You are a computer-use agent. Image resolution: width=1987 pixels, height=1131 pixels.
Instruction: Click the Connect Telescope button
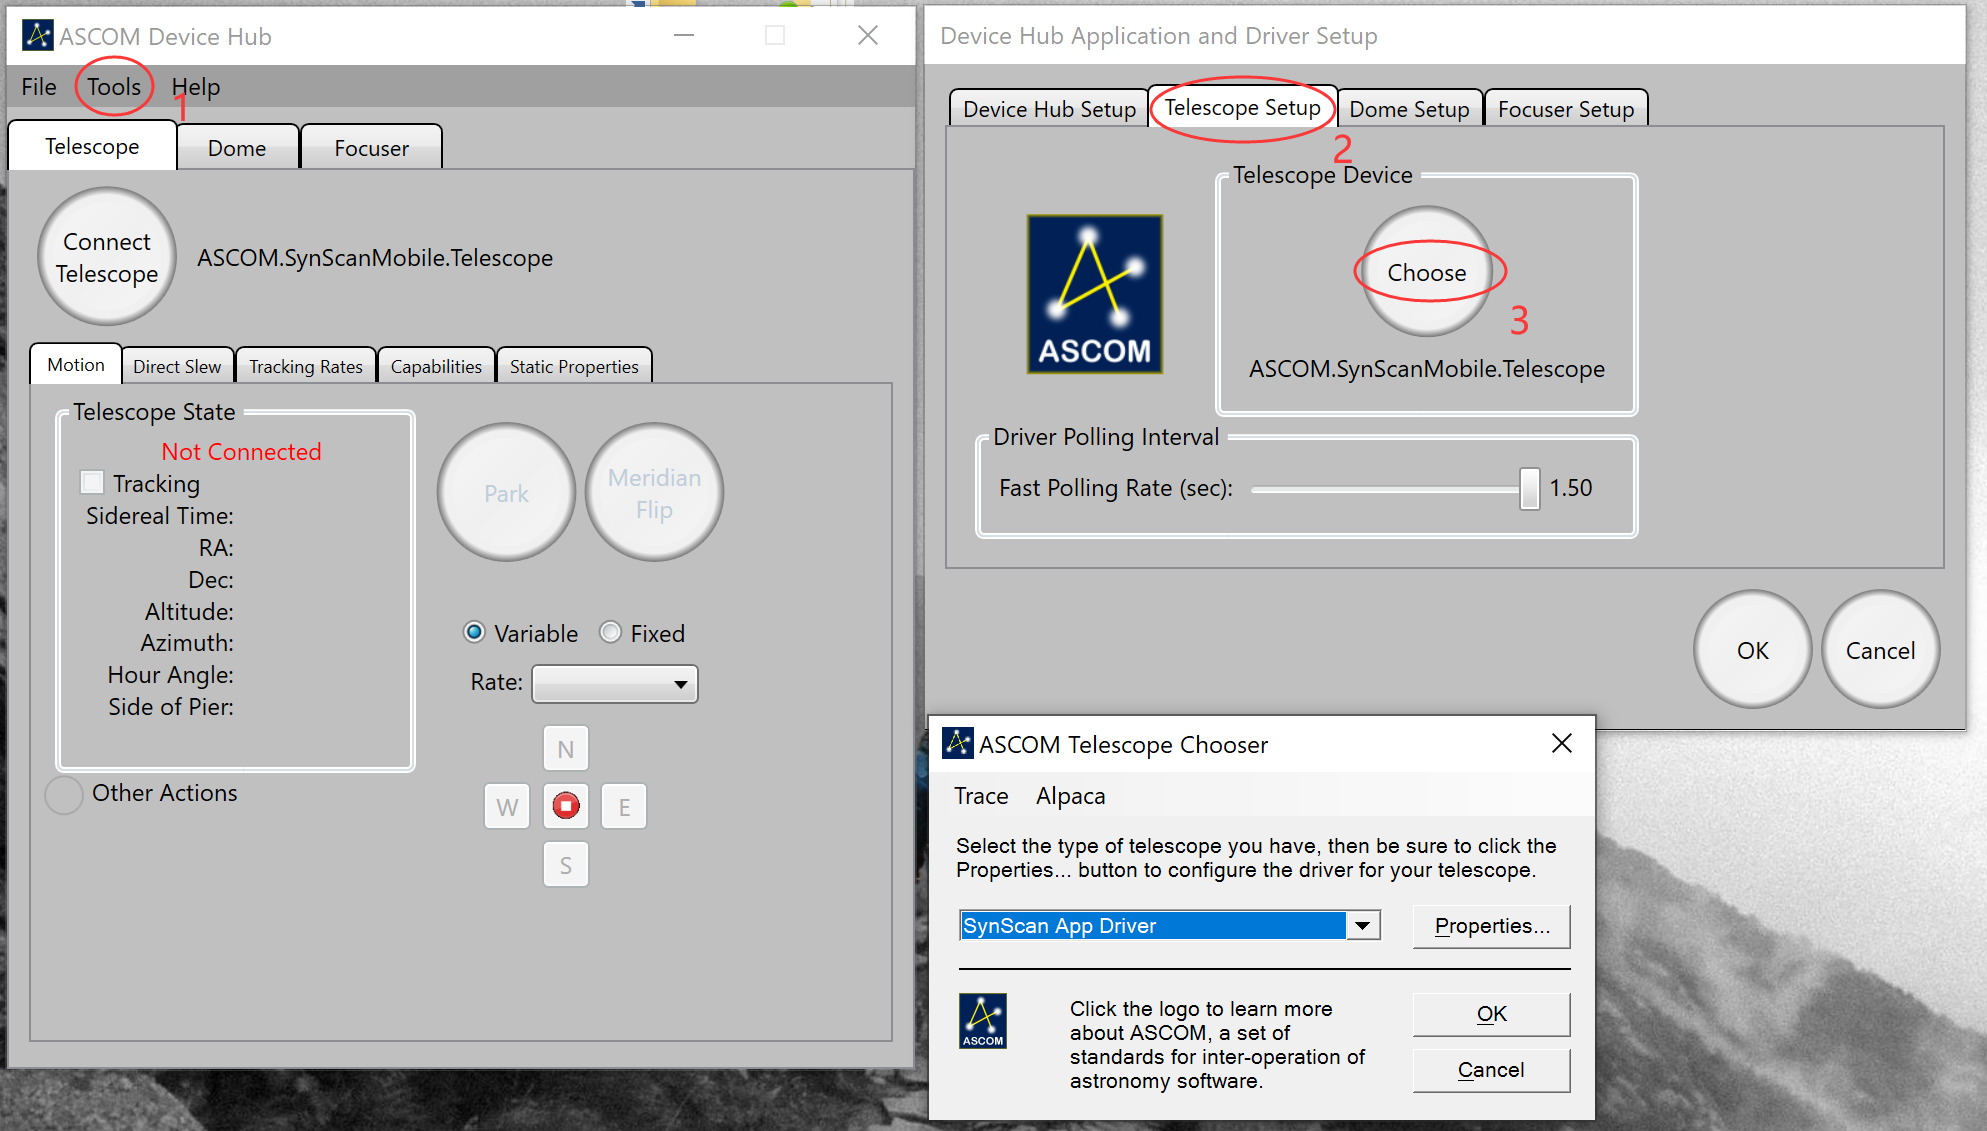(x=105, y=256)
